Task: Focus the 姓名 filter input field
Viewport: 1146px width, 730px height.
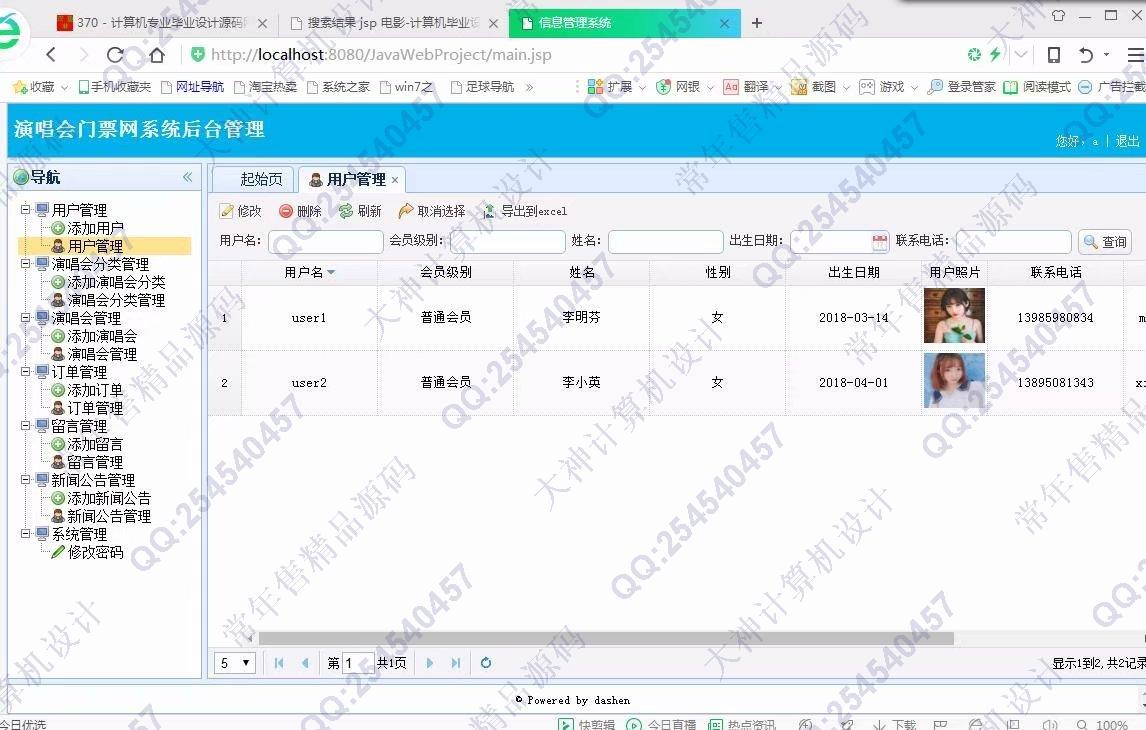Action: point(666,242)
